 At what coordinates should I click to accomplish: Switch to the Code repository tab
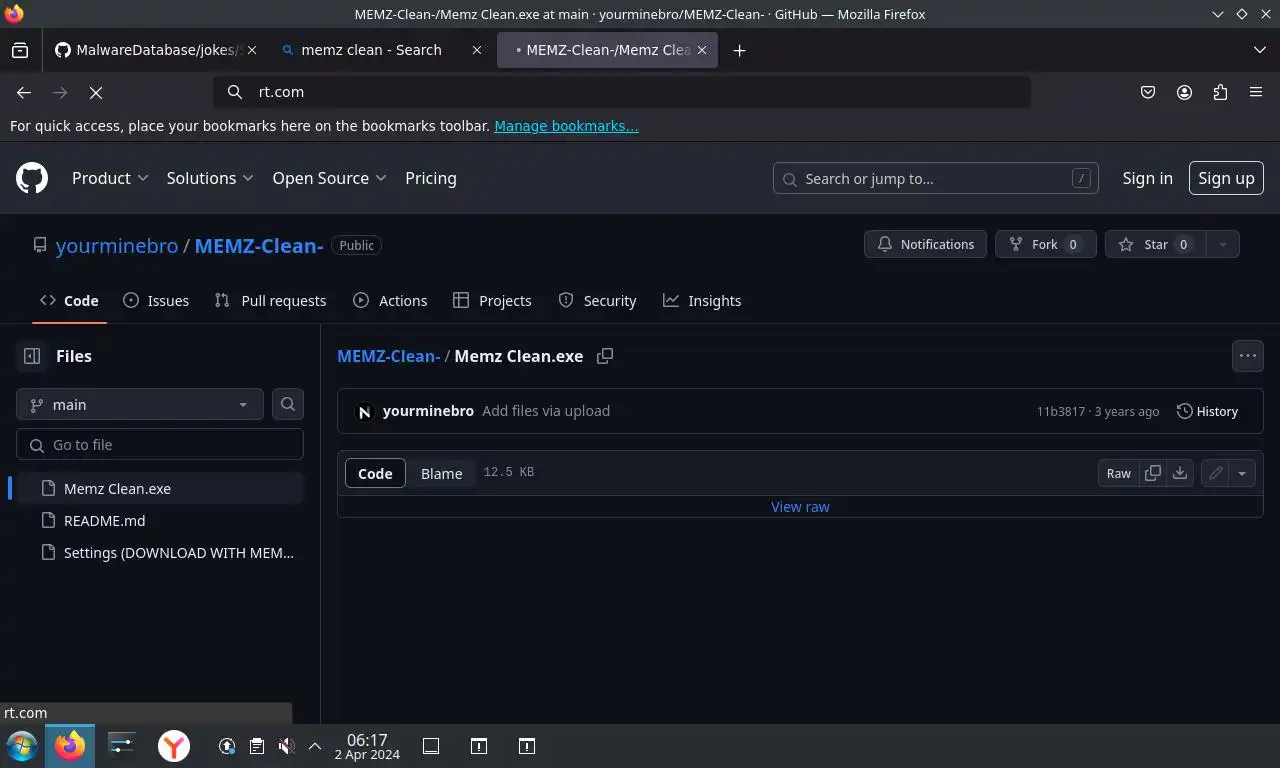[69, 301]
